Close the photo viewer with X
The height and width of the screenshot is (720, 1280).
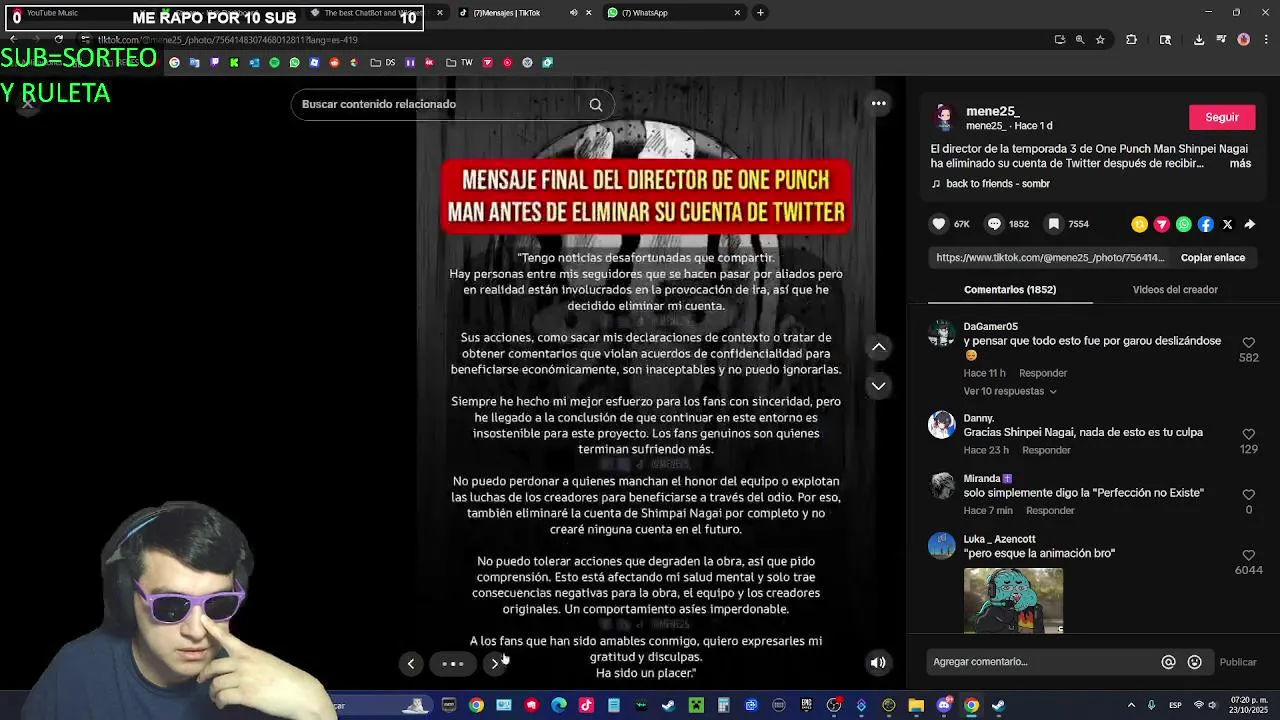point(28,103)
